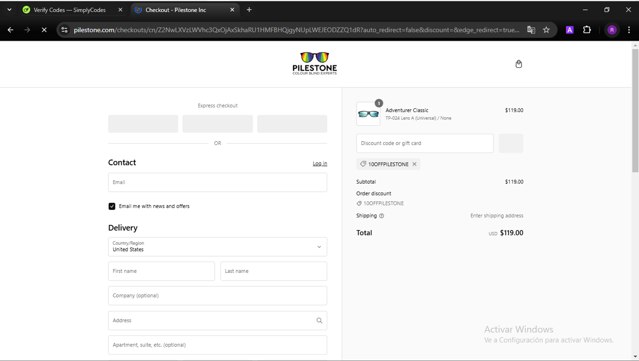The height and width of the screenshot is (361, 639).
Task: Open a new browser tab
Action: [x=249, y=10]
